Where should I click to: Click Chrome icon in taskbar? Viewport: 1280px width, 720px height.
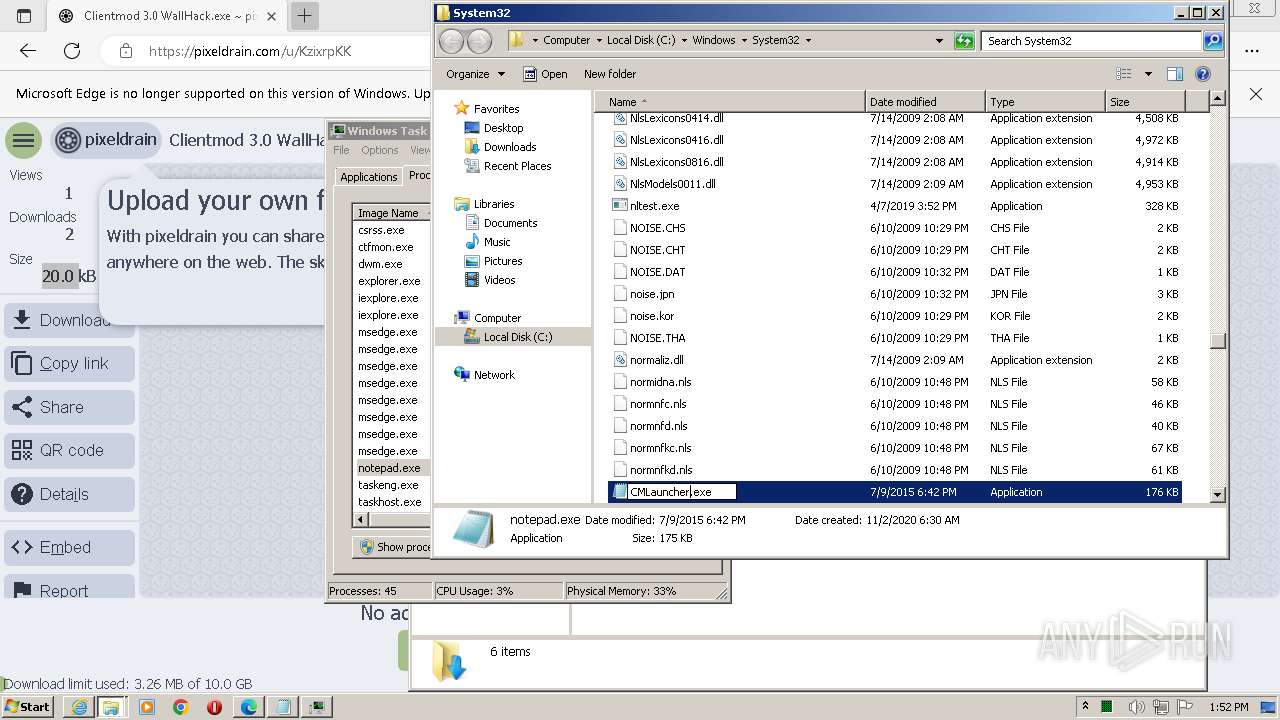[x=181, y=707]
